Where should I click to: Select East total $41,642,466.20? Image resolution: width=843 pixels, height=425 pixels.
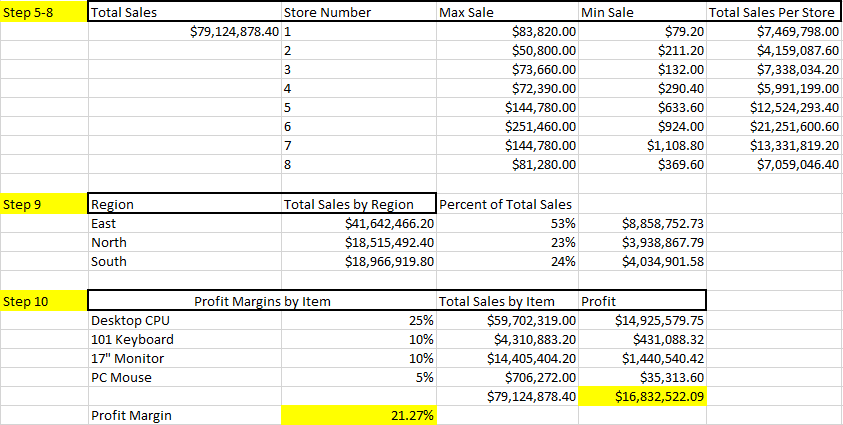point(359,223)
